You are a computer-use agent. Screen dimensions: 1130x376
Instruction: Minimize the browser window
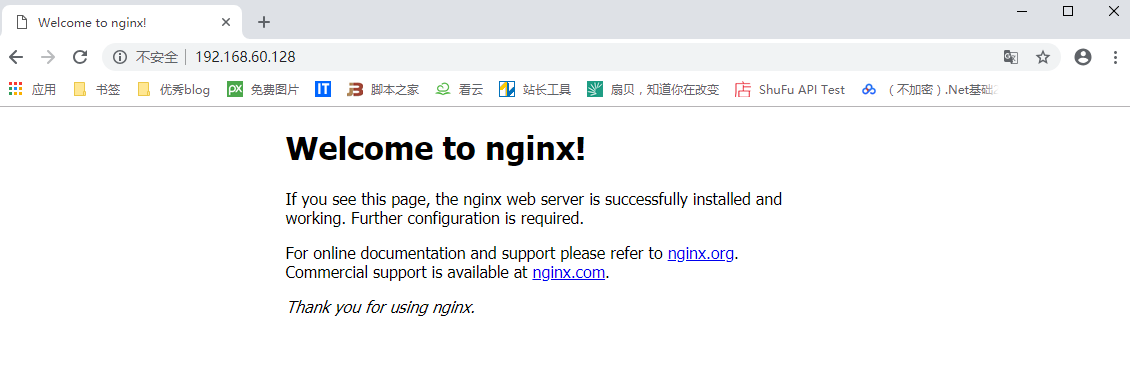click(1022, 11)
